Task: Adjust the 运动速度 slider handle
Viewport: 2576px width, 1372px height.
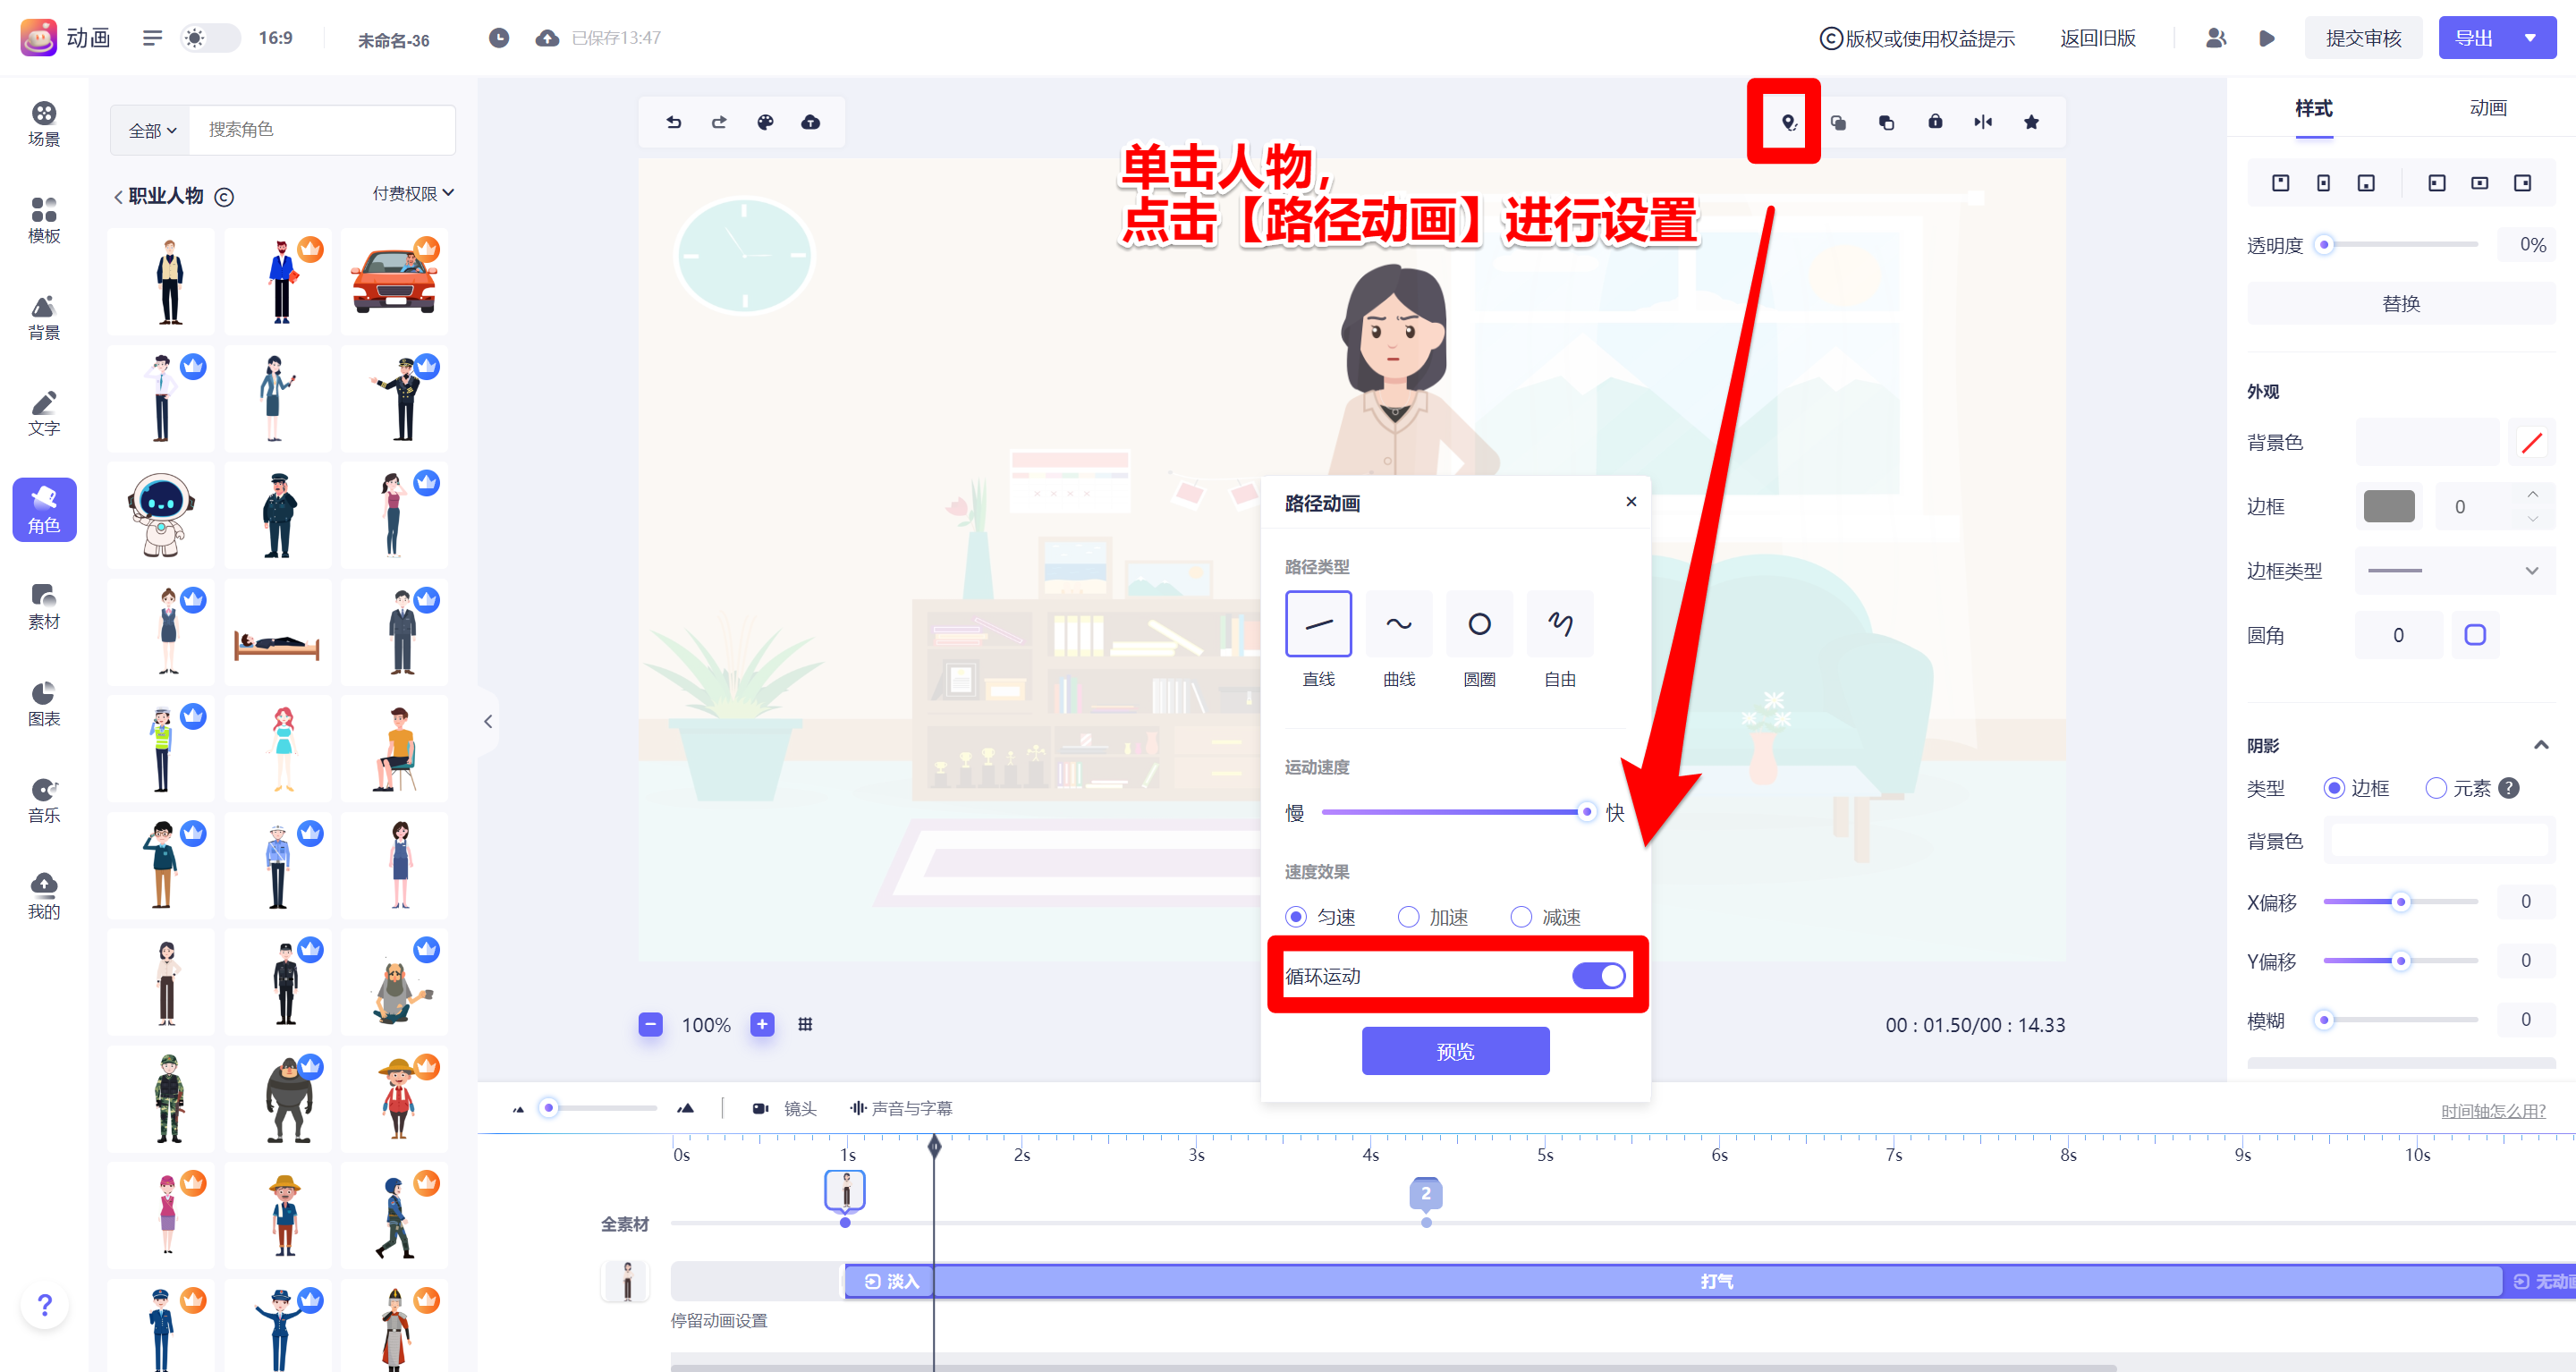Action: pyautogui.click(x=1585, y=811)
